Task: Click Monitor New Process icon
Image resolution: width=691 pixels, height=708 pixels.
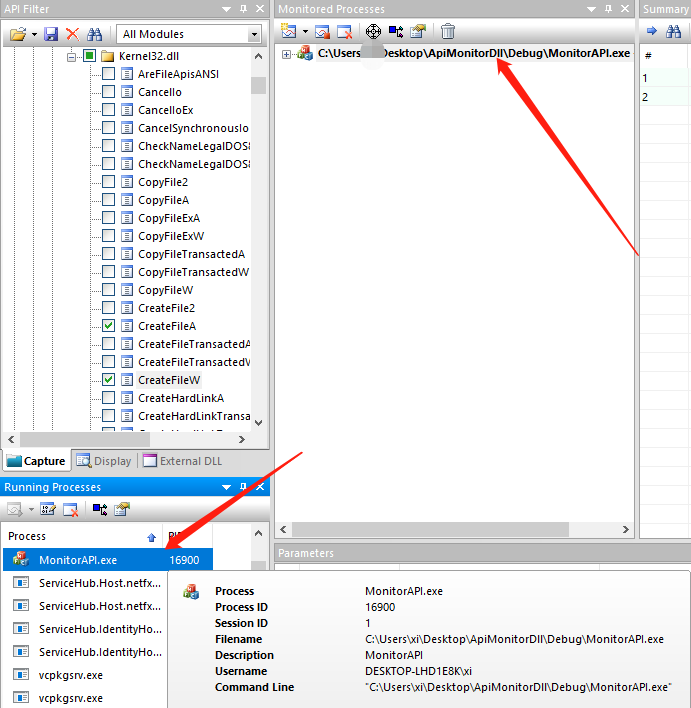Action: [289, 31]
